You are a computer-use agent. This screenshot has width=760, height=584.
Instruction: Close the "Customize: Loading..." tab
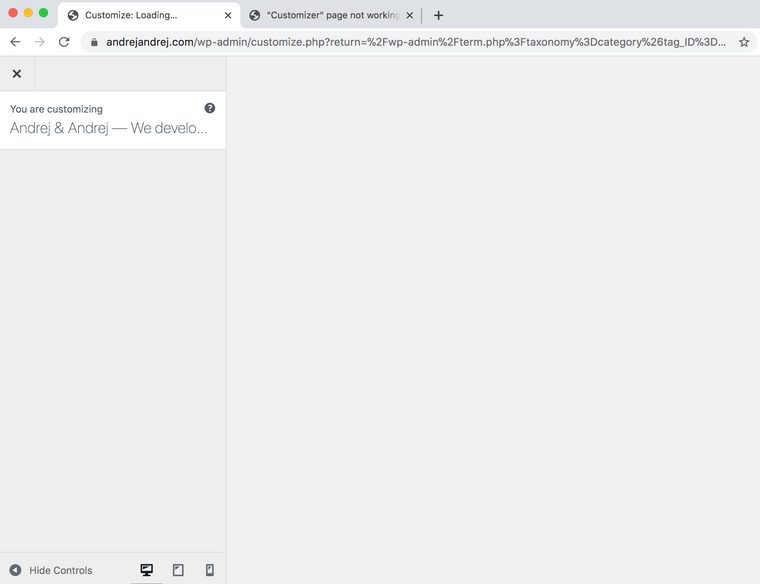228,15
